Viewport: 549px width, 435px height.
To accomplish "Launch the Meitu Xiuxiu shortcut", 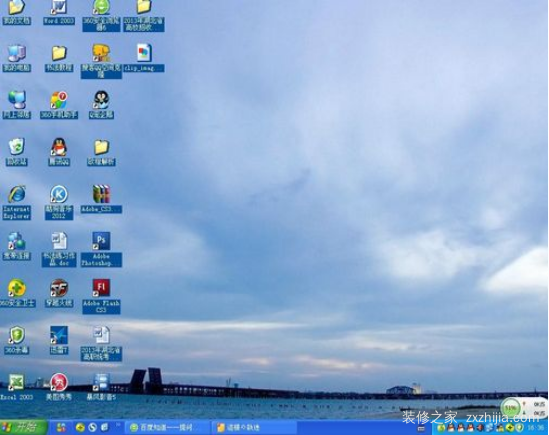I will click(59, 387).
